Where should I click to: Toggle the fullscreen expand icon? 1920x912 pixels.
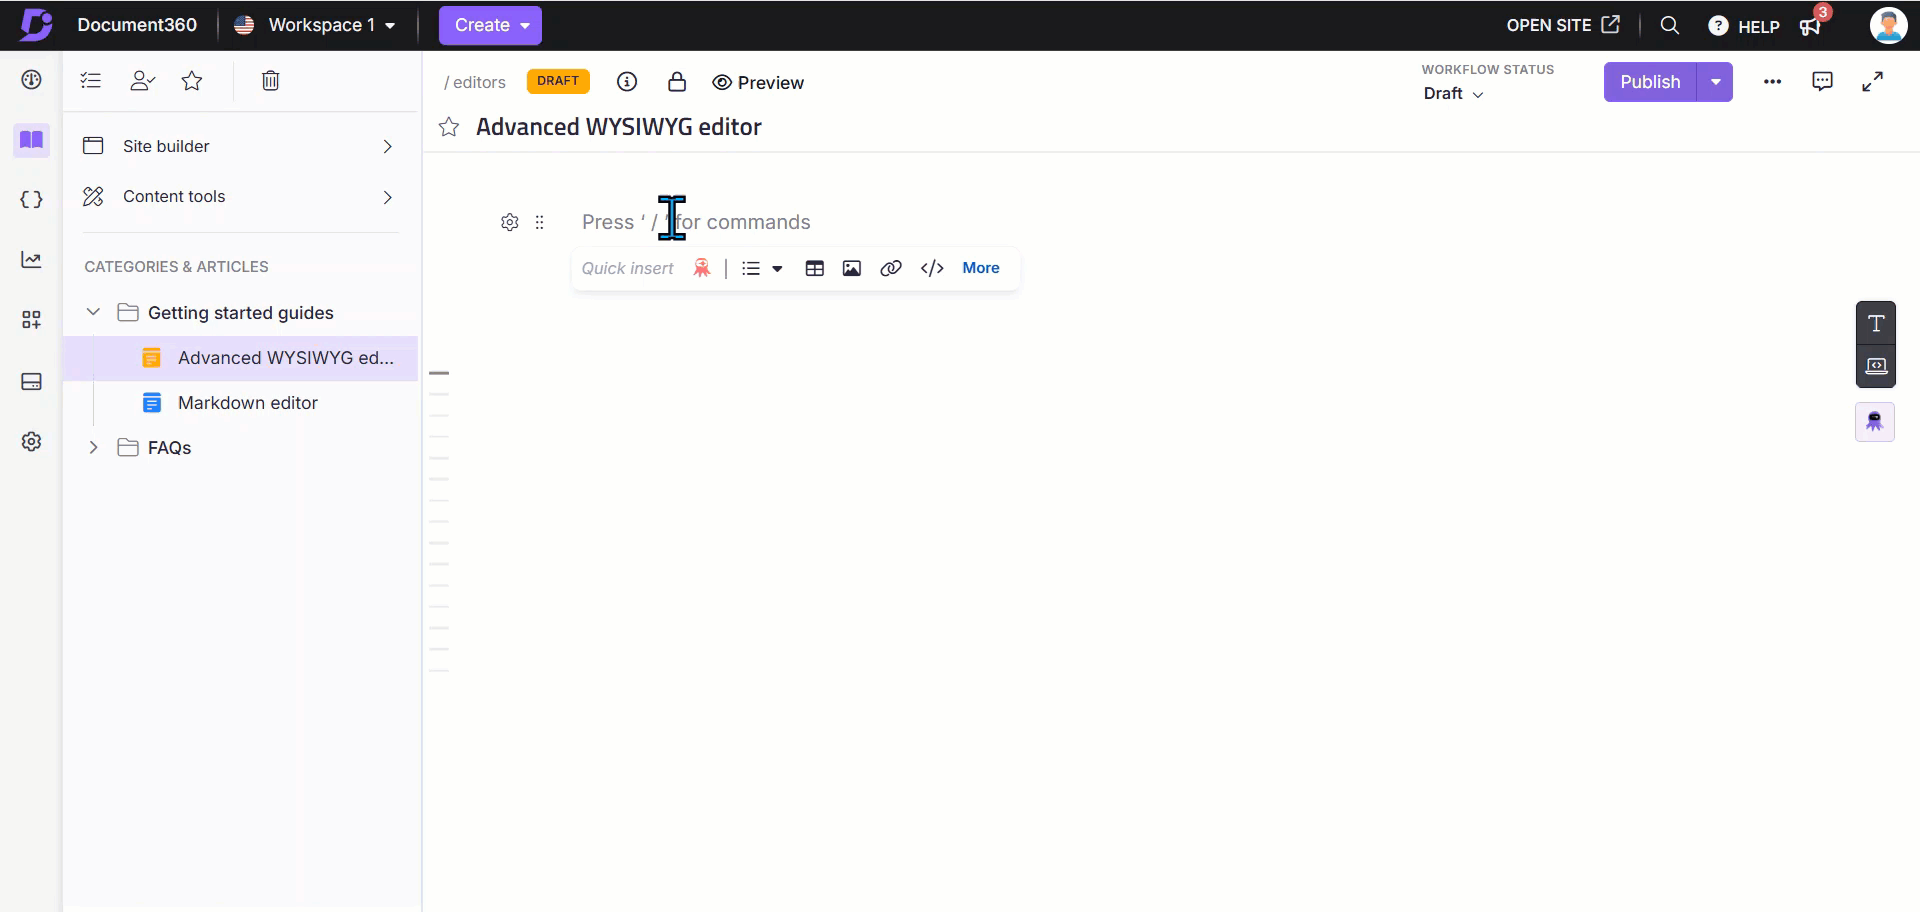click(1873, 82)
